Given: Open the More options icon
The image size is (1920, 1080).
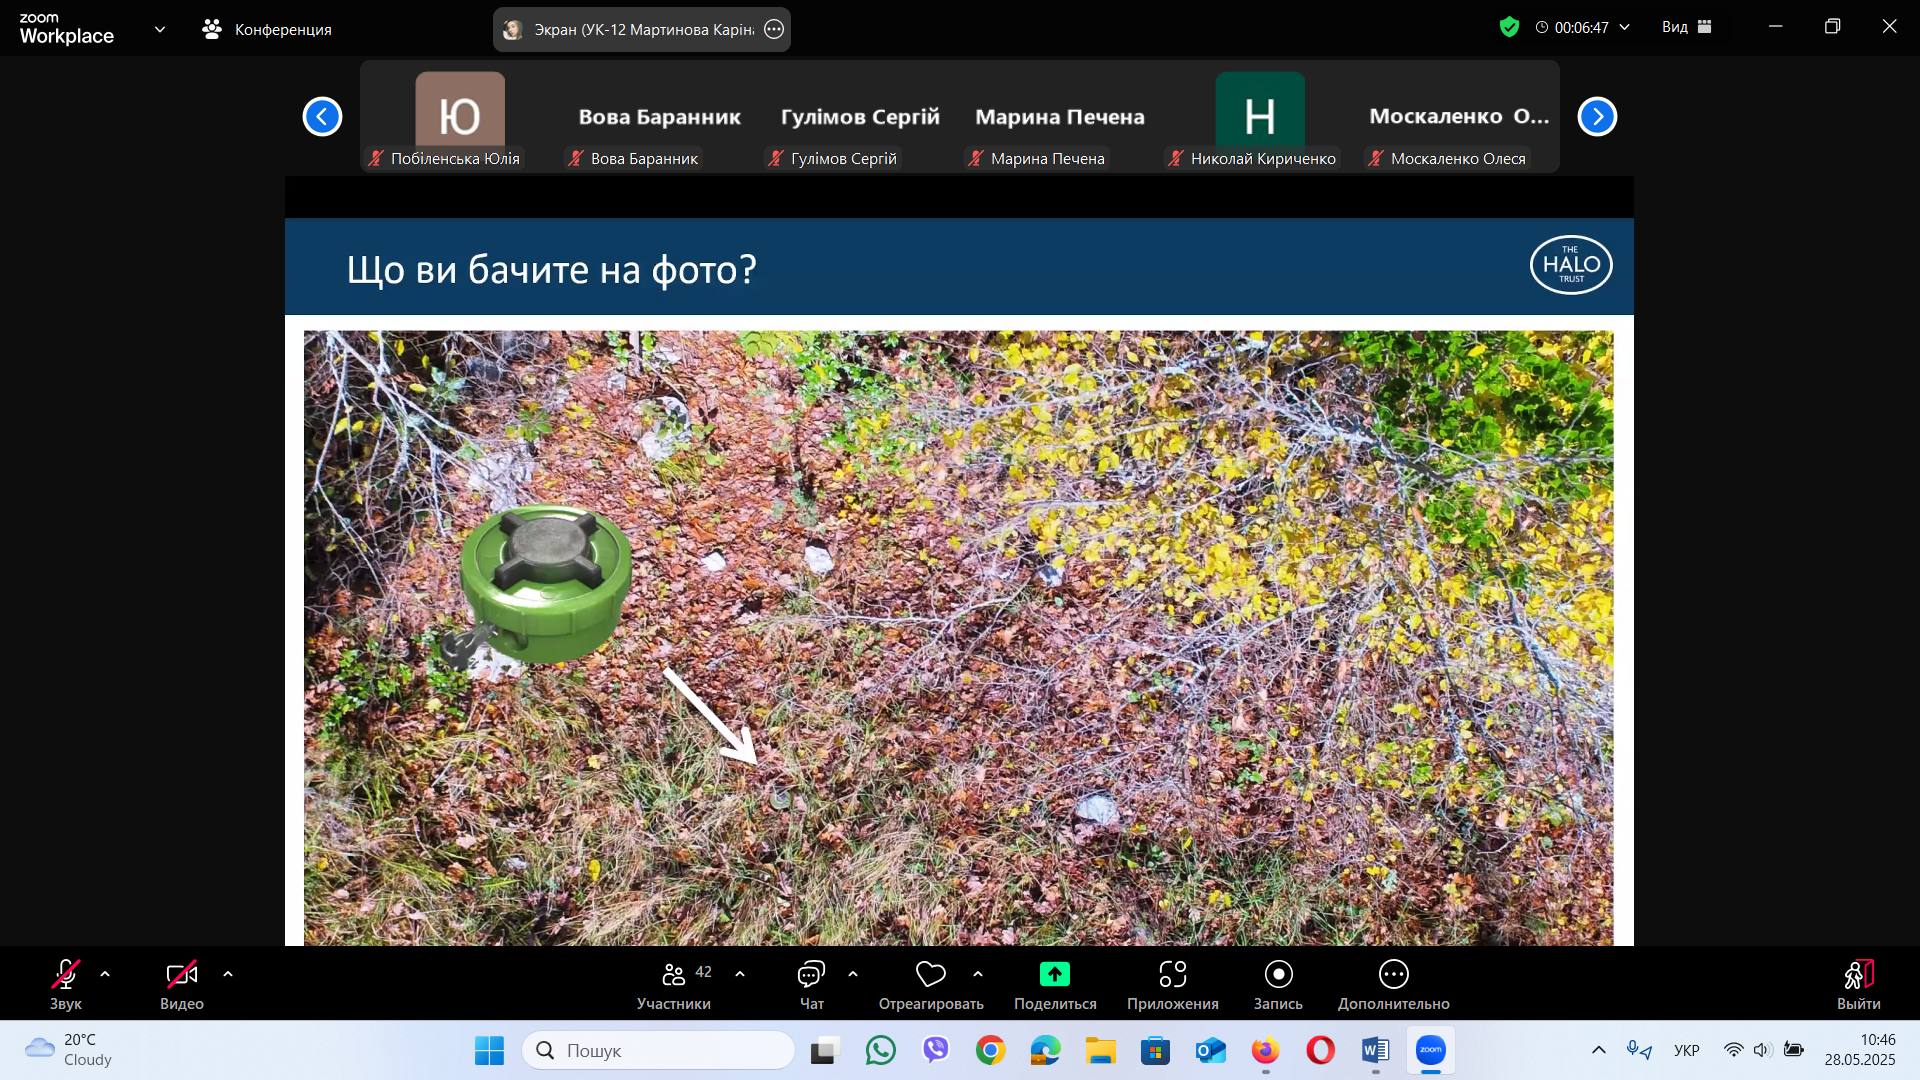Looking at the screenshot, I should (1393, 975).
